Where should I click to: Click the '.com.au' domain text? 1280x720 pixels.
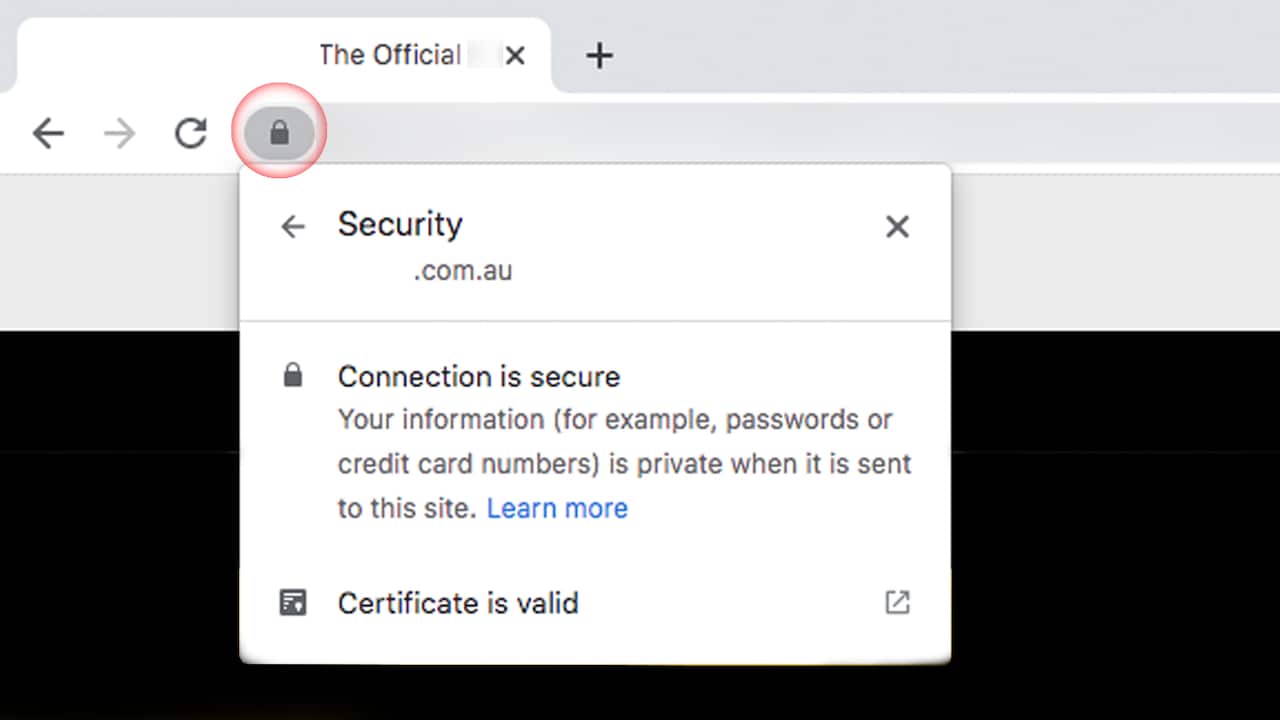tap(462, 271)
